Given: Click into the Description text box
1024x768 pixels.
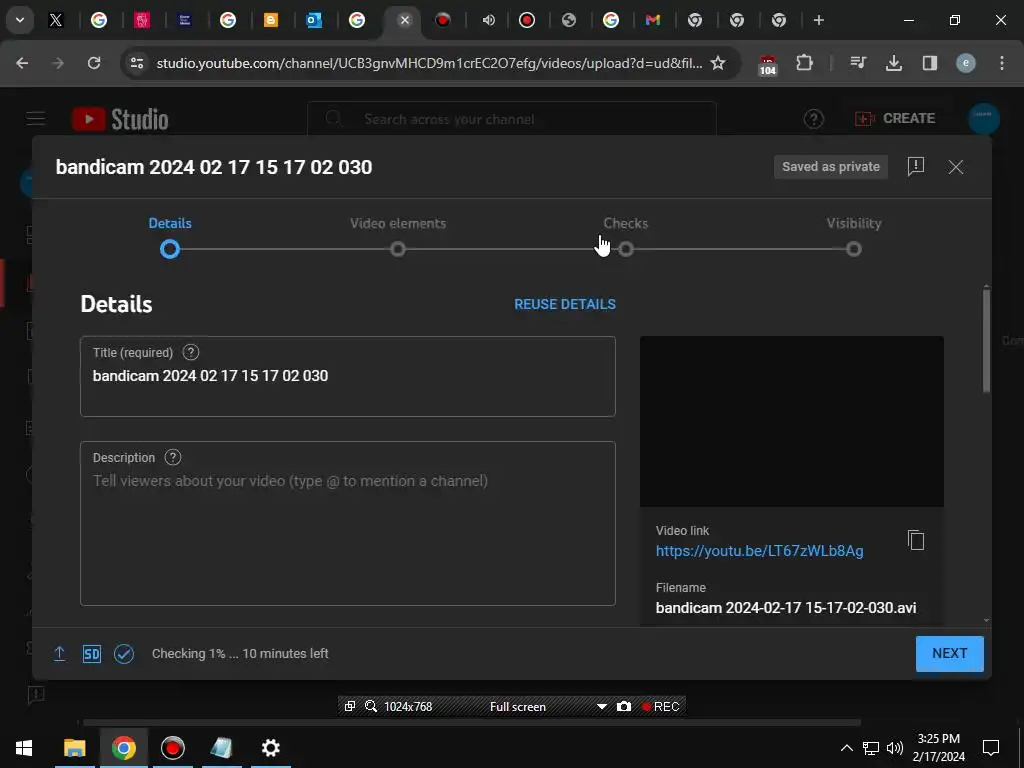Looking at the screenshot, I should tap(347, 523).
